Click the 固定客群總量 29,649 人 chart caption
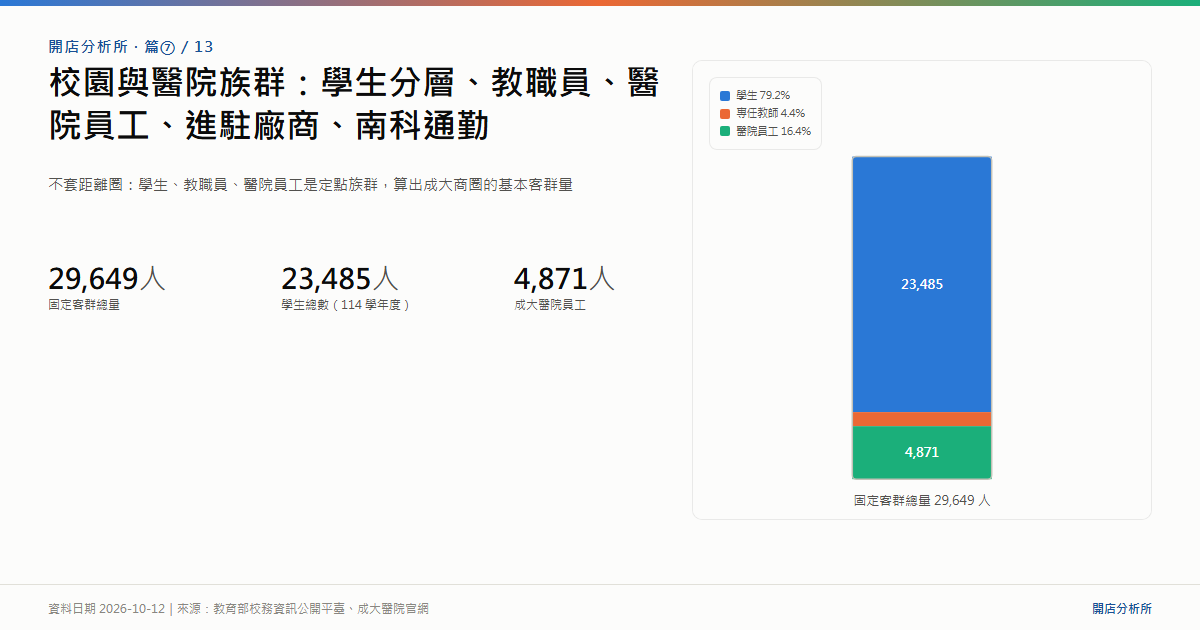 (x=922, y=500)
